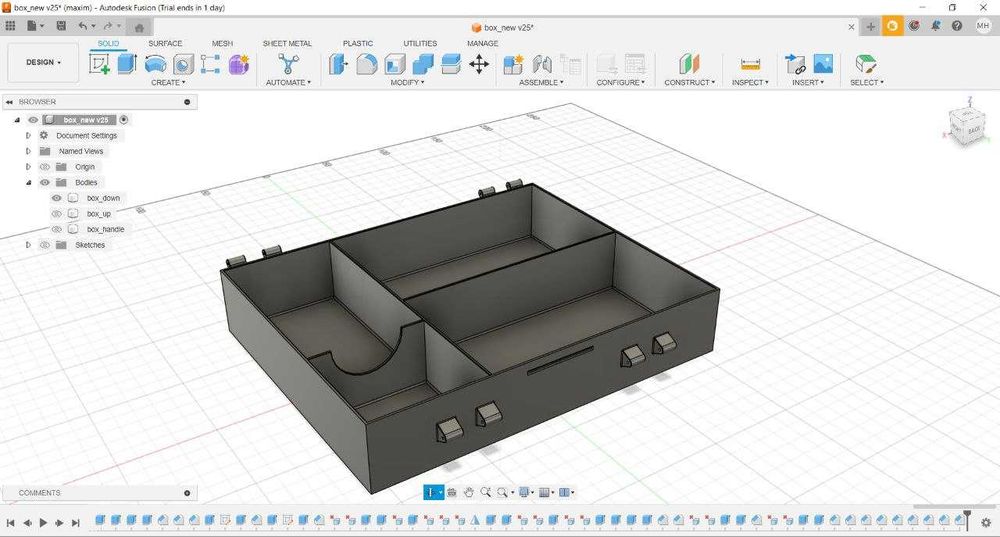Collapse the box_new v25 root node
This screenshot has width=1000, height=537.
(x=17, y=120)
